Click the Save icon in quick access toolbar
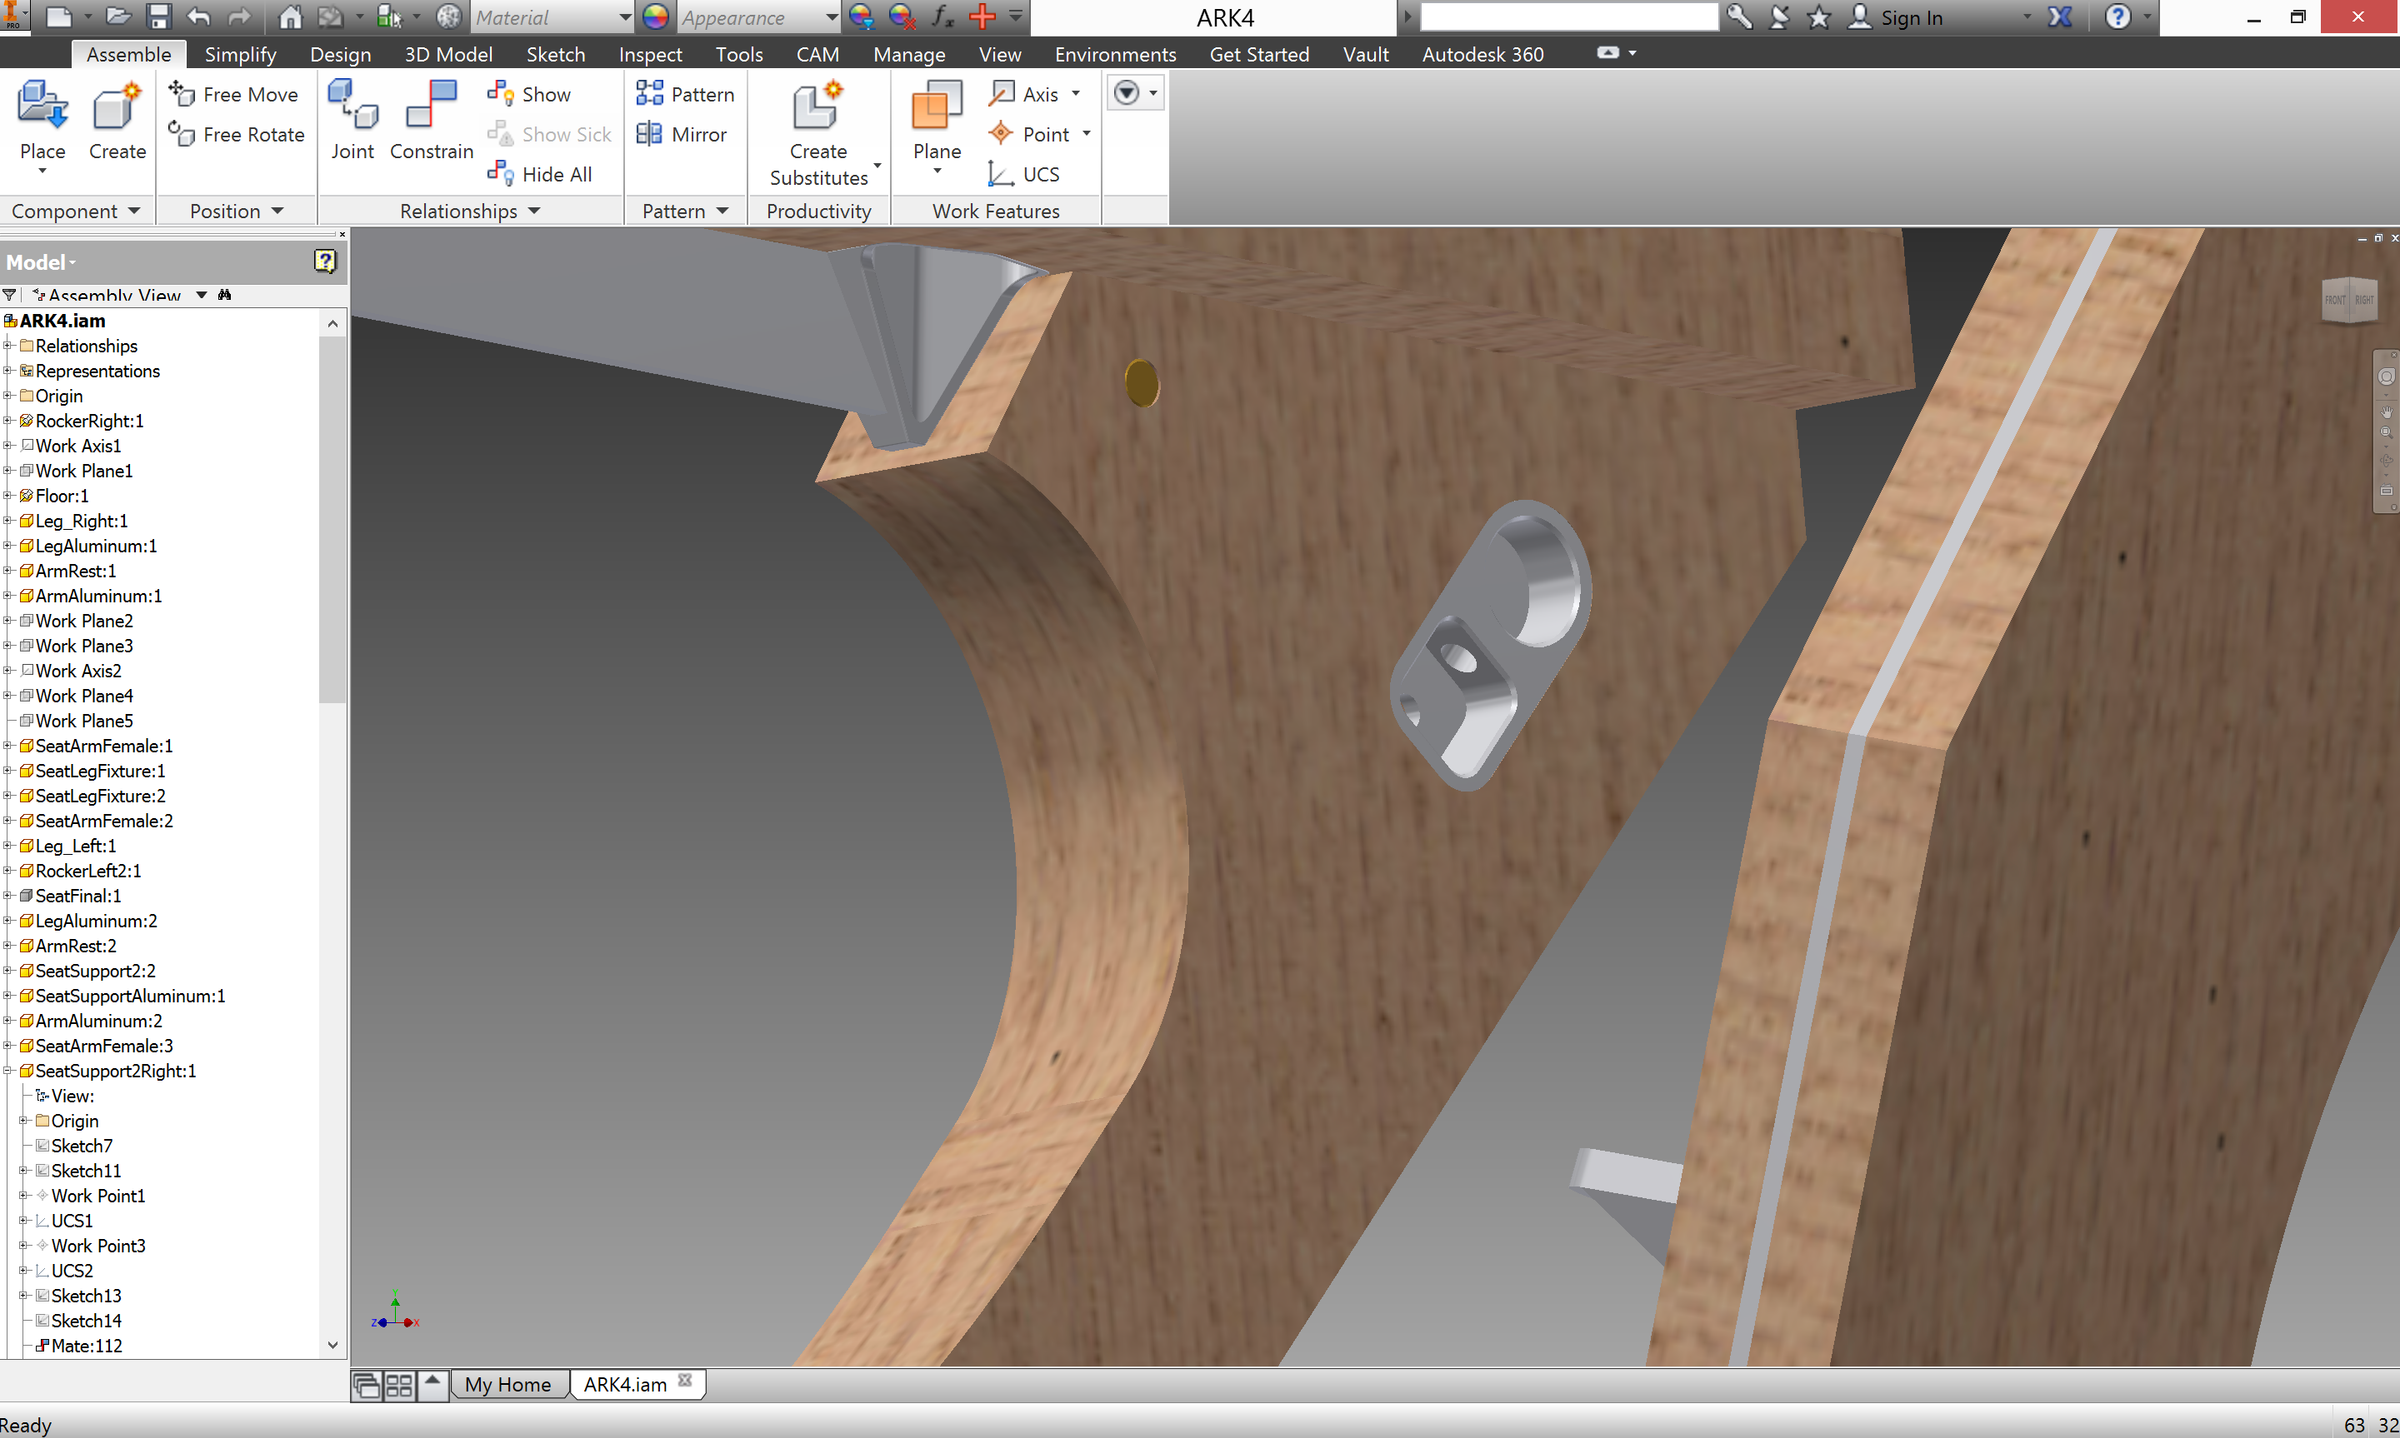 158,17
